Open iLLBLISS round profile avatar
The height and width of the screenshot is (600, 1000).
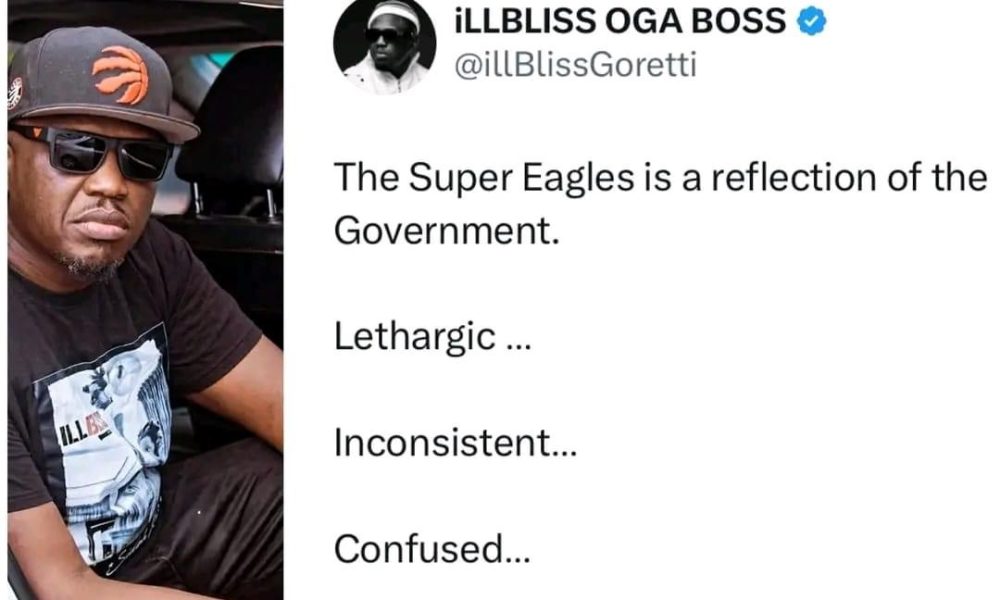tap(385, 45)
